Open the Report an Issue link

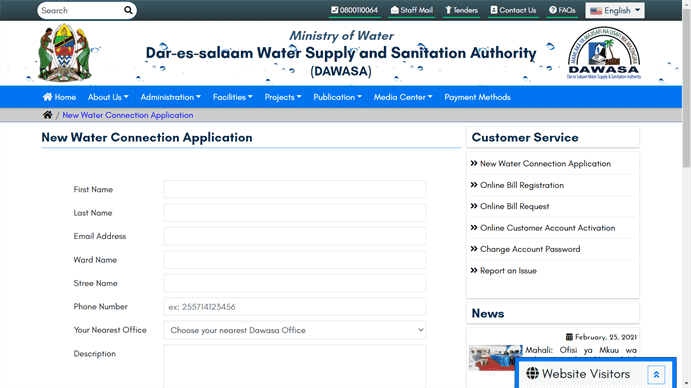coord(508,271)
